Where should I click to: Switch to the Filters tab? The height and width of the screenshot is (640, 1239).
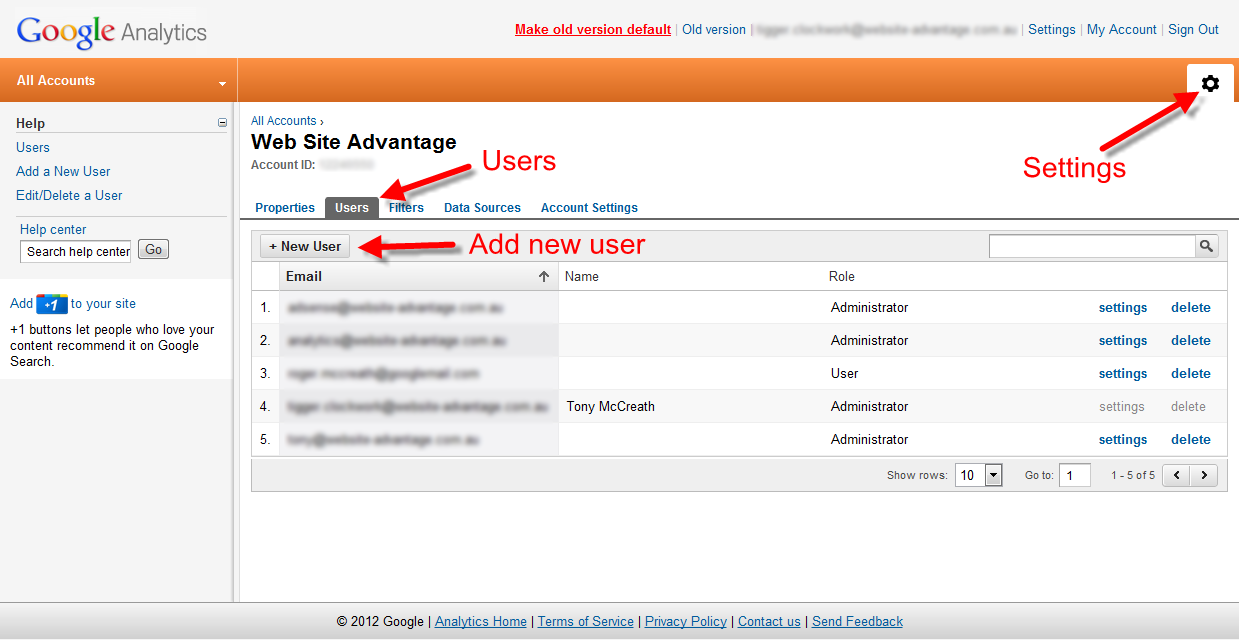click(406, 208)
